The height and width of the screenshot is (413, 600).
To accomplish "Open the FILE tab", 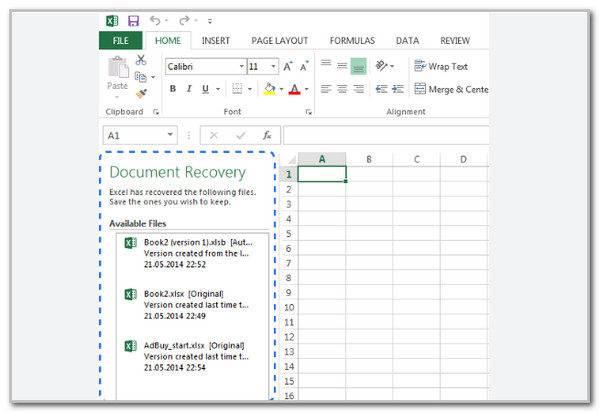I will (x=121, y=41).
